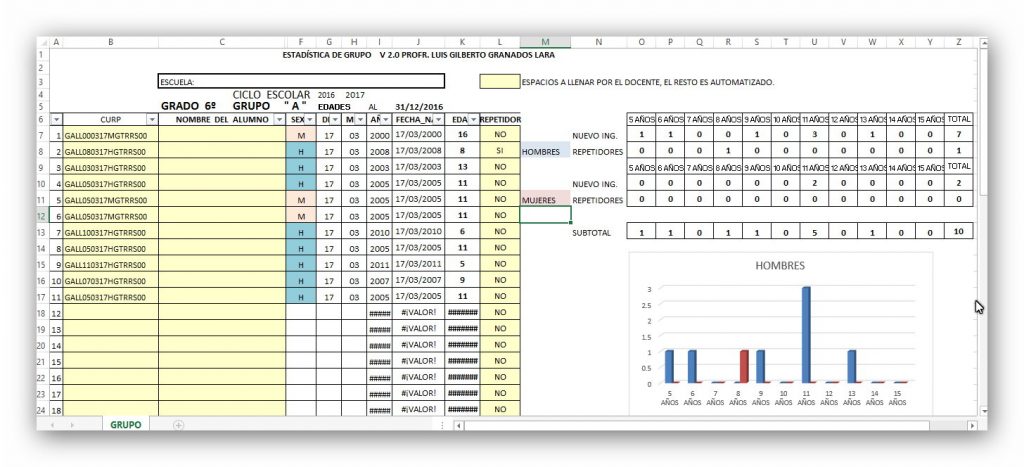Open the SEX column filter arrow

310,119
